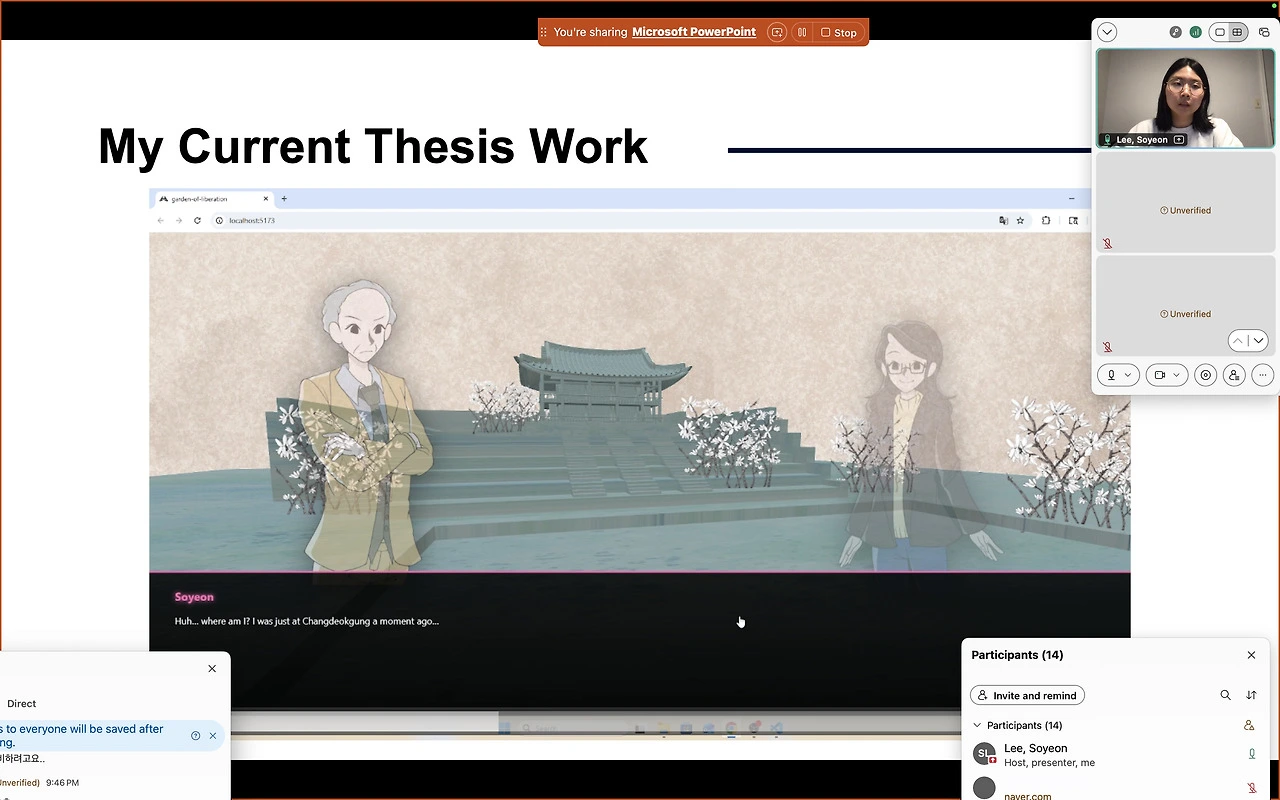The height and width of the screenshot is (800, 1280).
Task: Click the Soyeon speaker name in dialogue box
Action: coord(194,597)
